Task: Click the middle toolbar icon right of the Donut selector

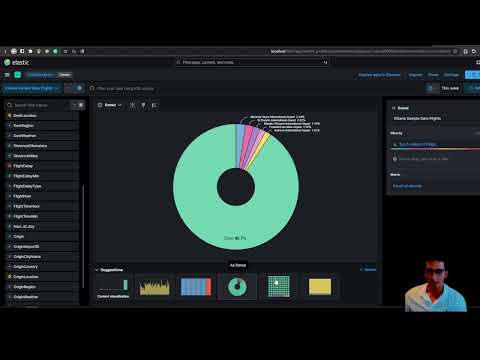Action: coord(143,105)
